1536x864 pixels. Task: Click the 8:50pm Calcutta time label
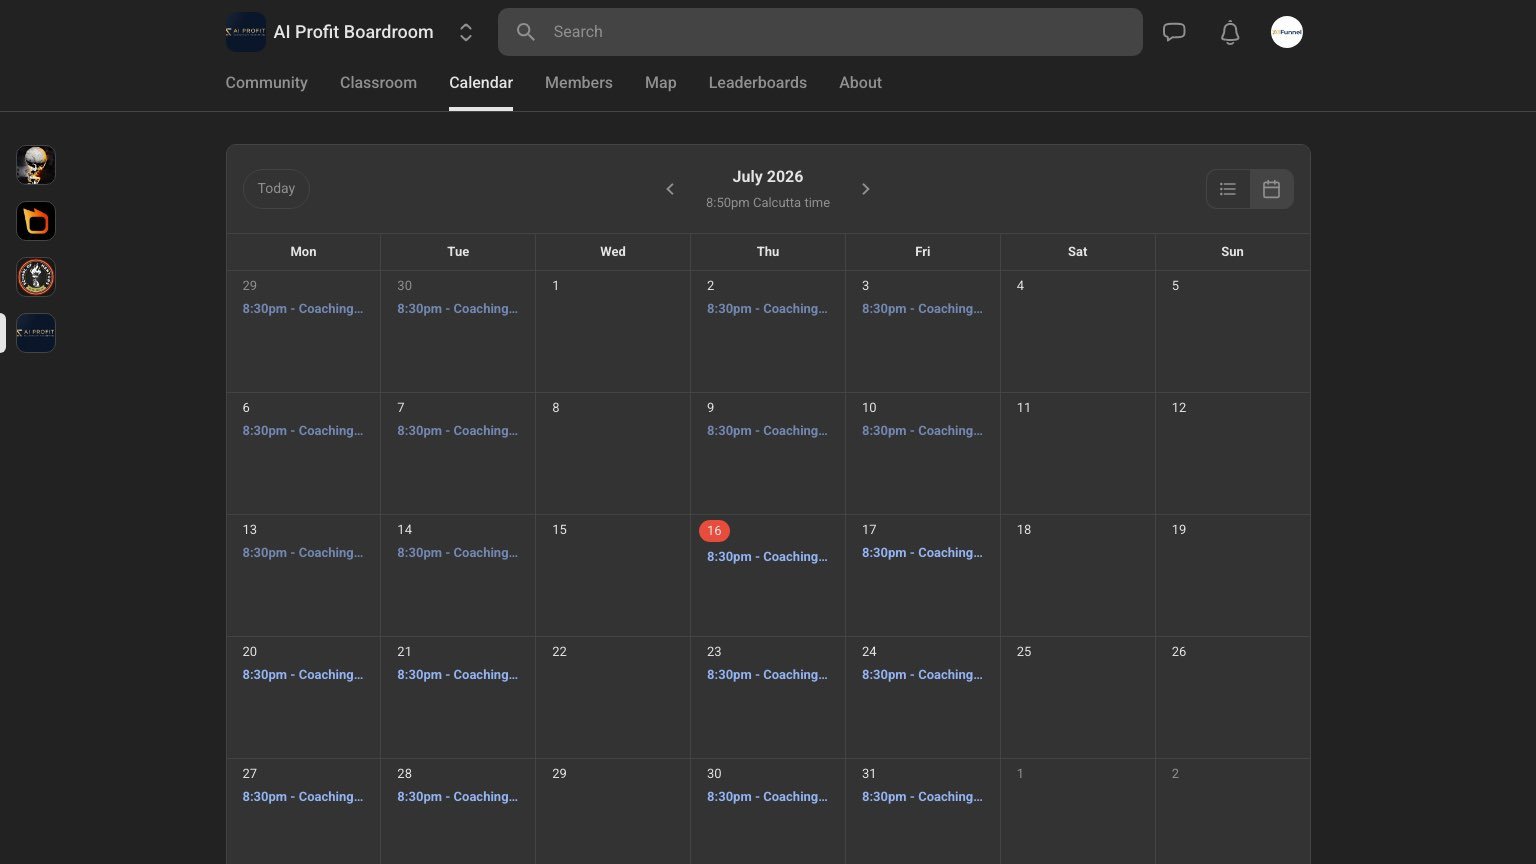tap(768, 203)
